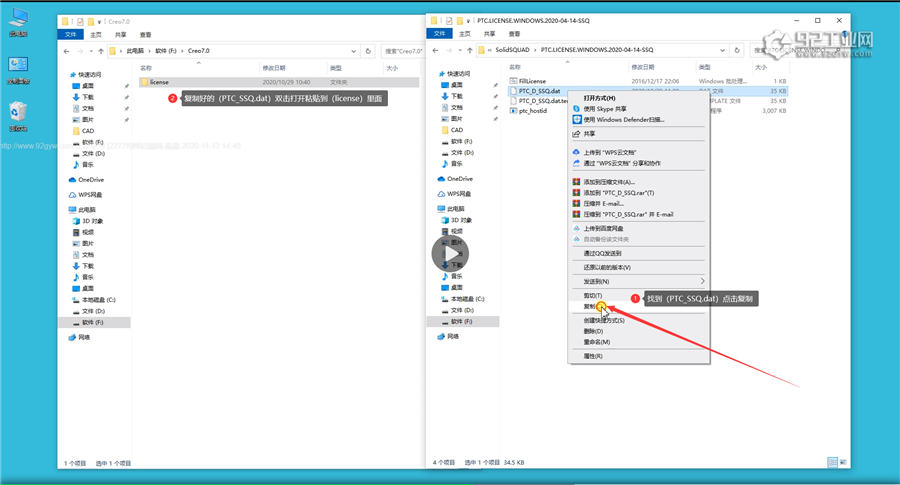Open CAD folder in Creo7.0 sidebar
Viewport: 900px width, 485px height.
(x=83, y=131)
